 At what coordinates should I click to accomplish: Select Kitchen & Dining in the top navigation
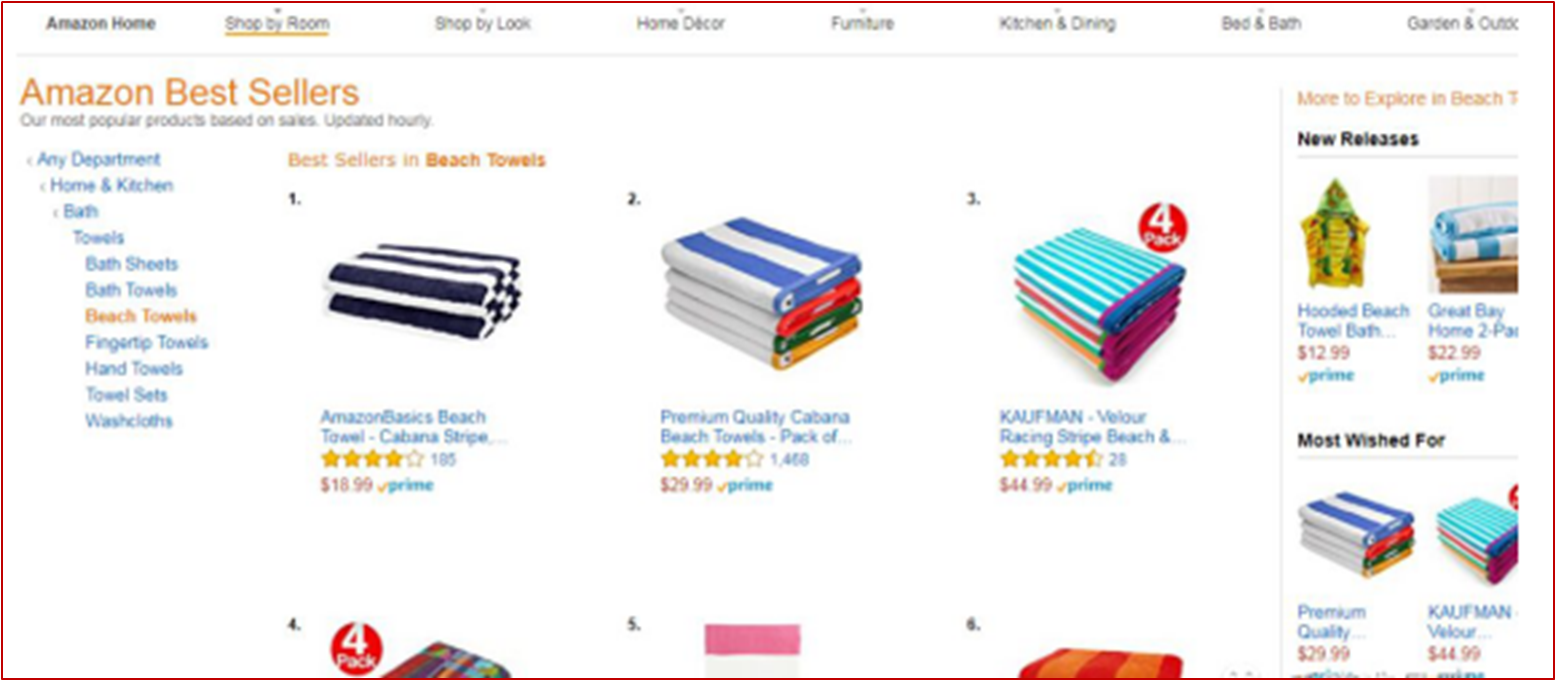tap(1057, 23)
